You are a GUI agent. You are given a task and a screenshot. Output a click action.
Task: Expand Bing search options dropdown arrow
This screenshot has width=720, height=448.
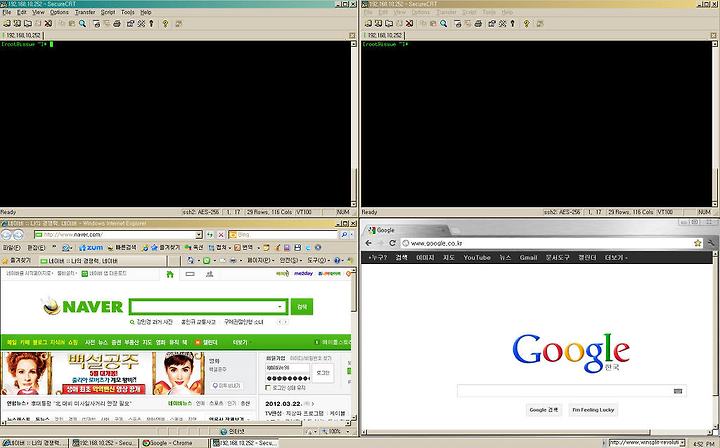point(352,235)
